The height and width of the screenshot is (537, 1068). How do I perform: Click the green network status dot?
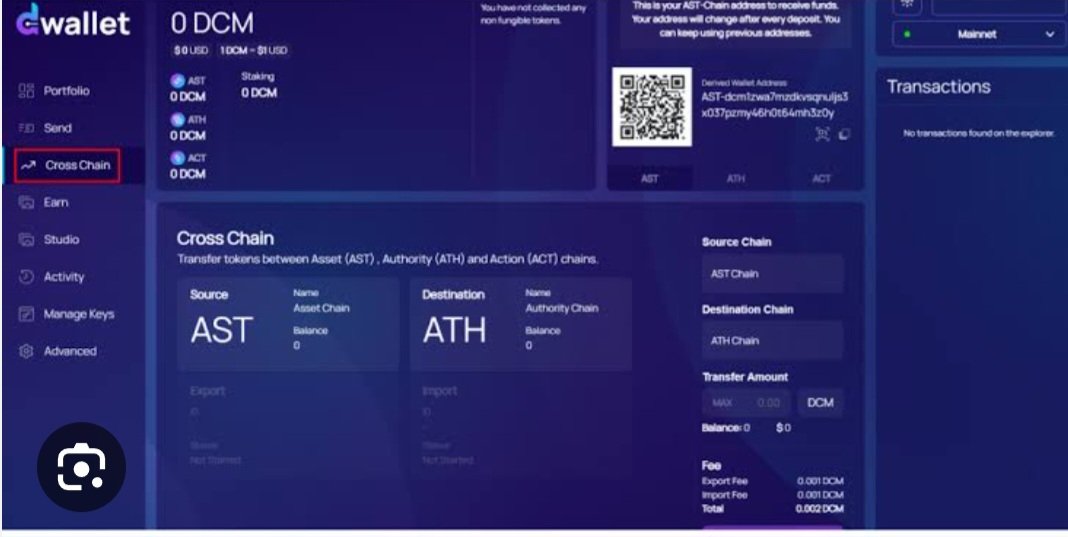907,34
